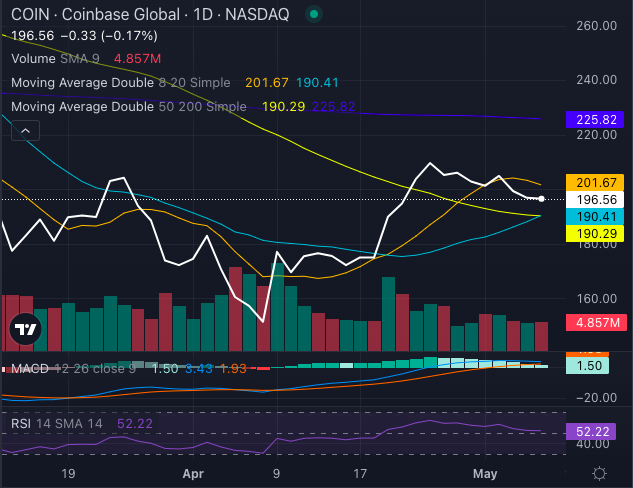The height and width of the screenshot is (488, 633).
Task: Click the 1.50 MACD histogram axis label
Action: click(x=587, y=366)
